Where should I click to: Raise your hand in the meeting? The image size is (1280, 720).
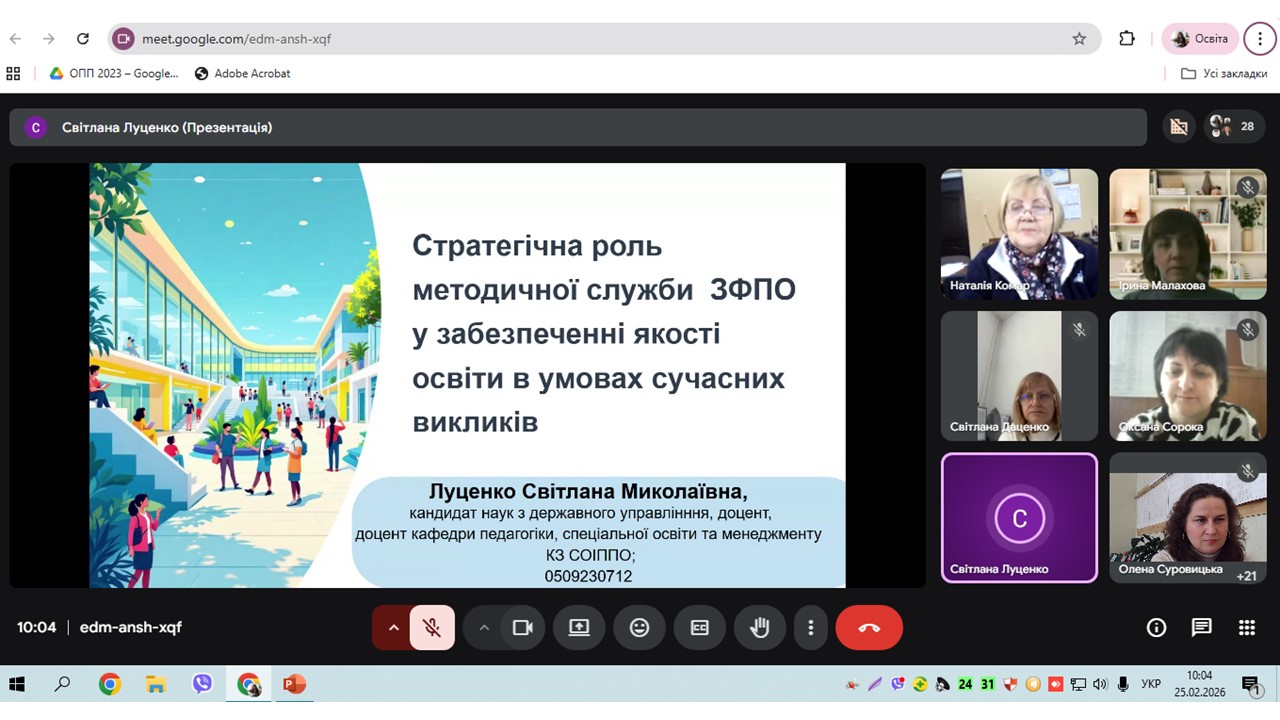coord(760,628)
